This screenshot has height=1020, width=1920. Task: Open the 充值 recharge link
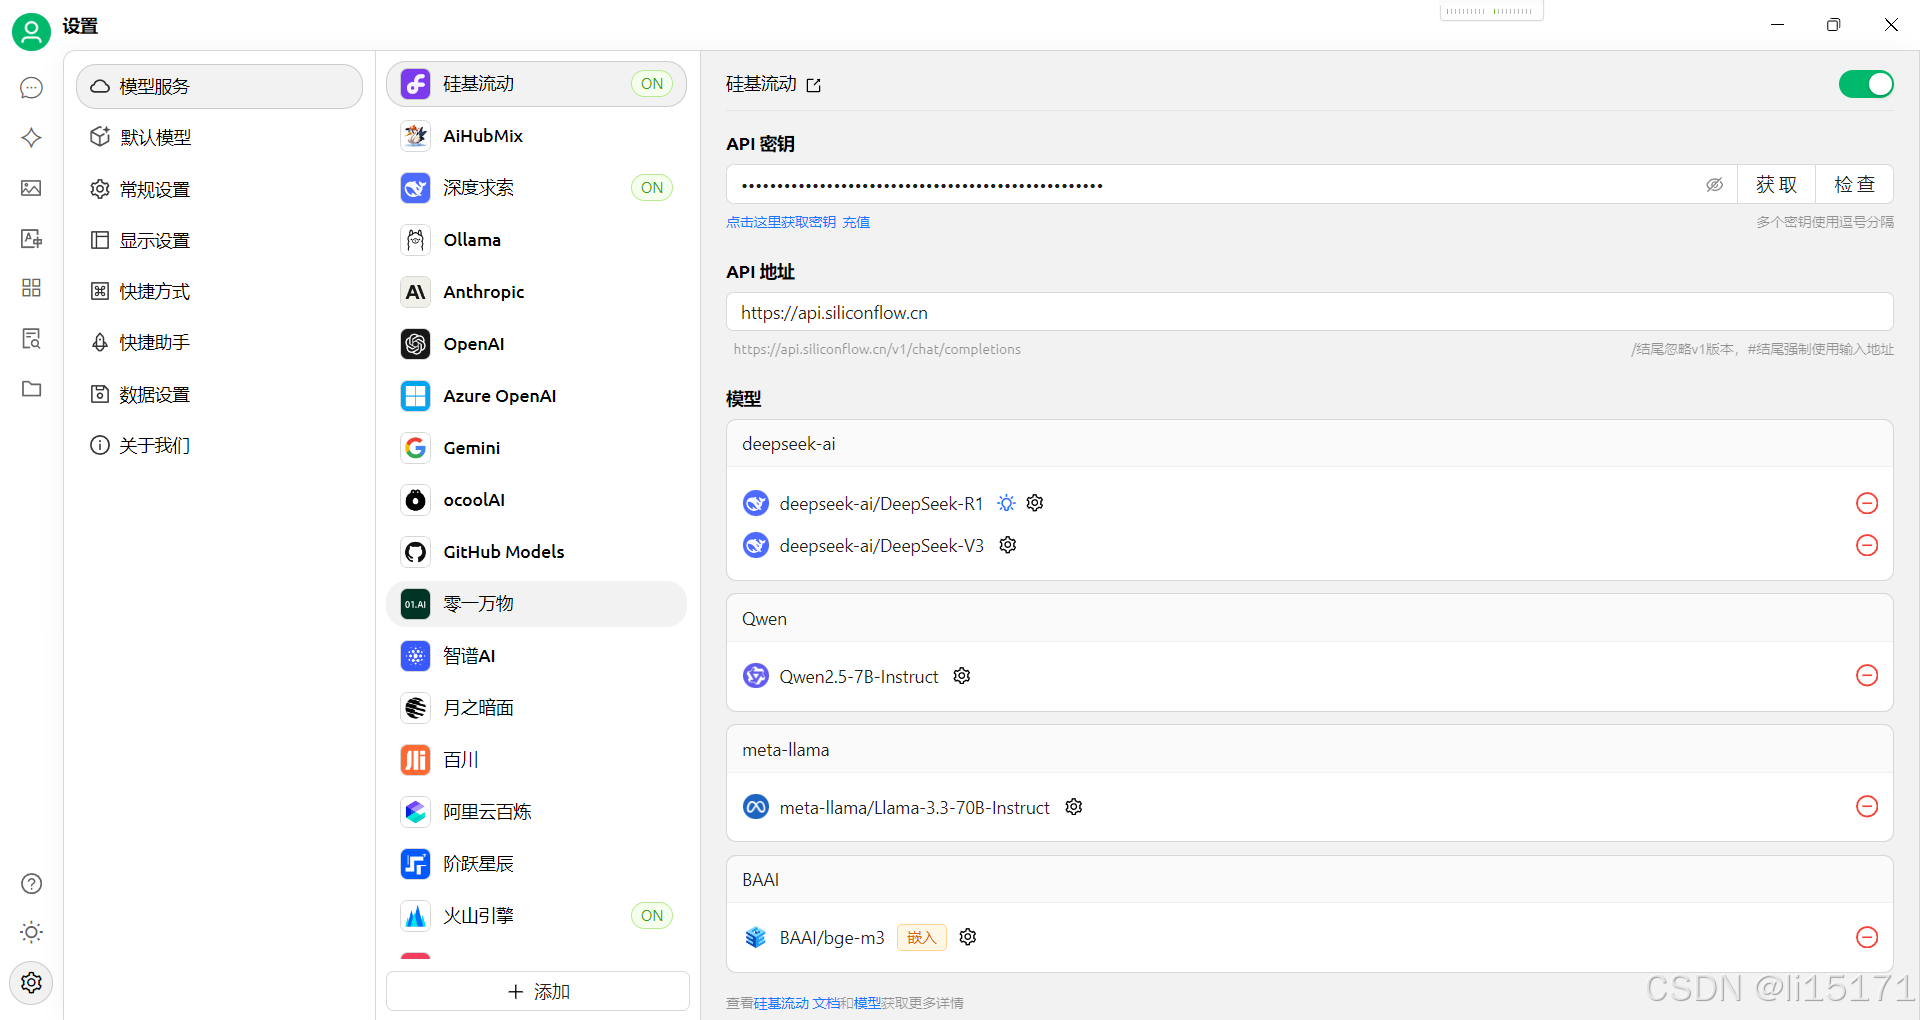point(856,222)
